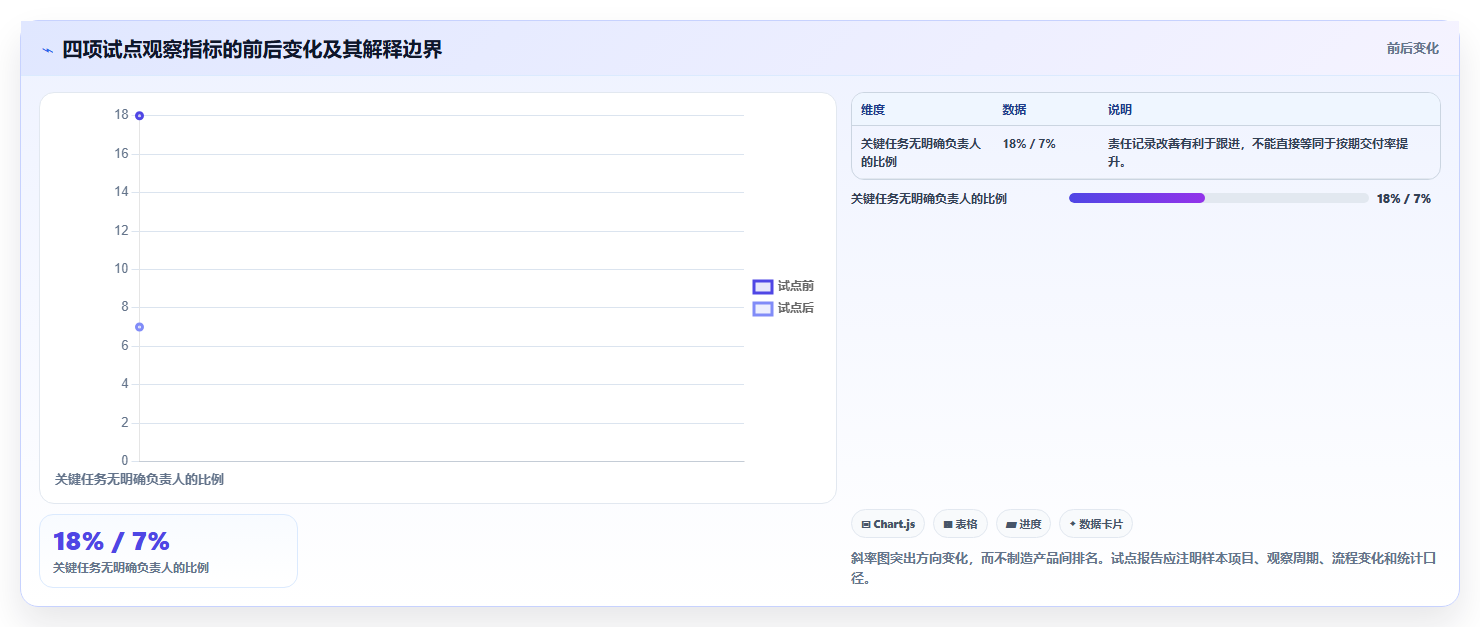This screenshot has height=627, width=1480.
Task: Click the 数据 column header
Action: [x=1014, y=110]
